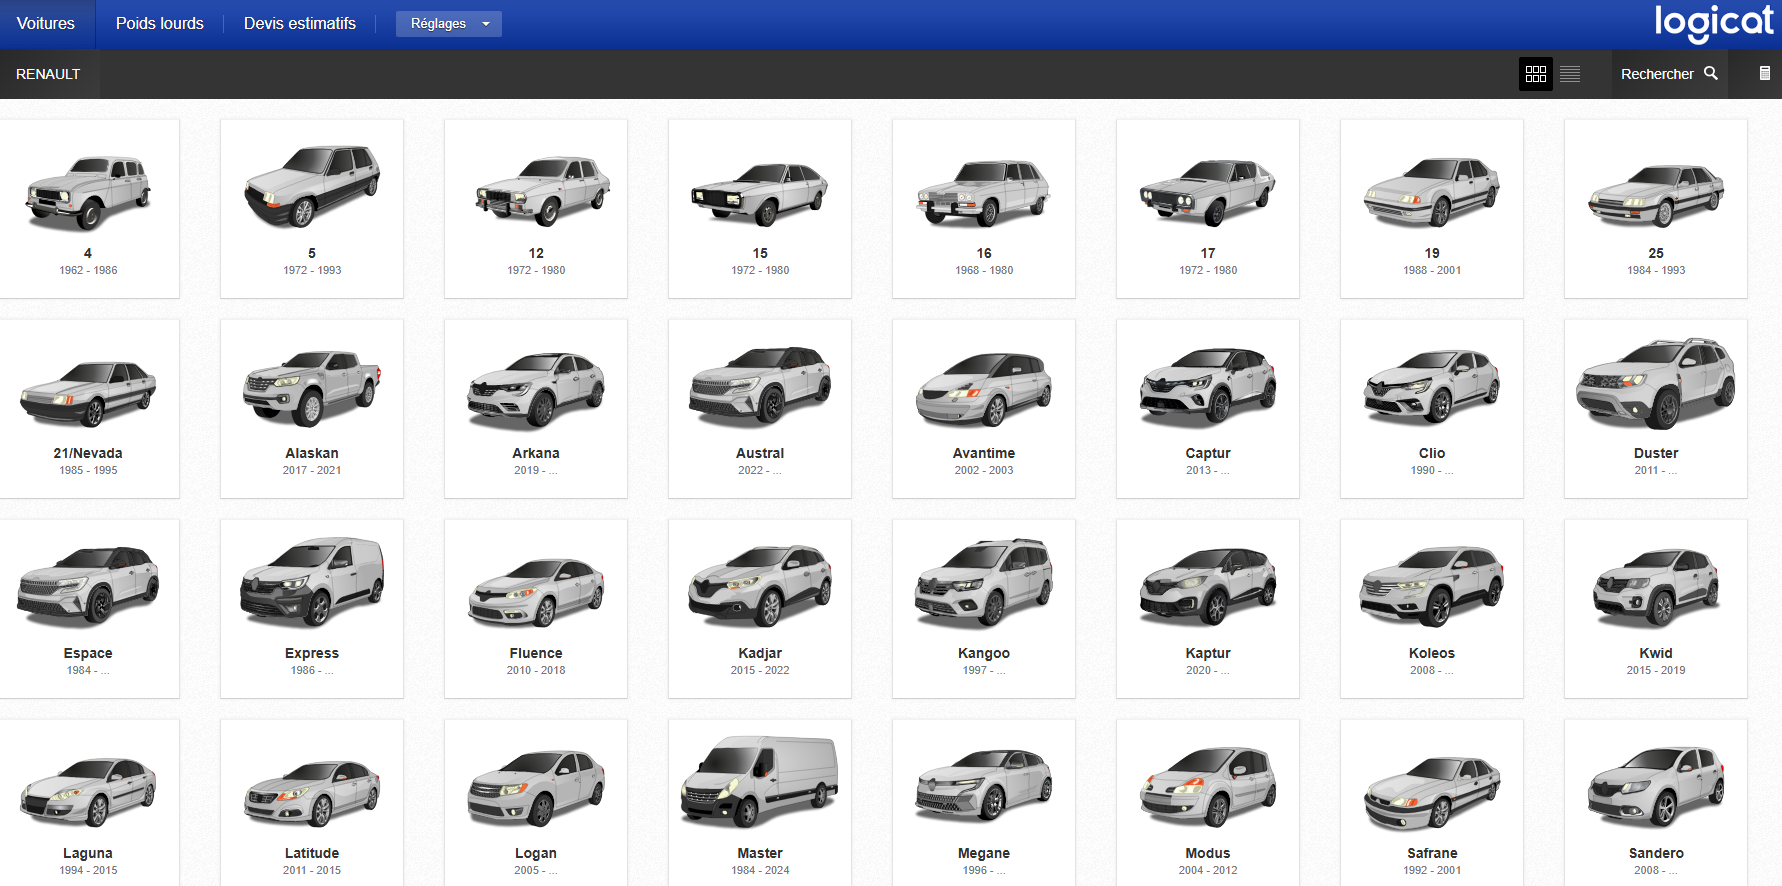Pick the Sandero model card

[x=1656, y=803]
